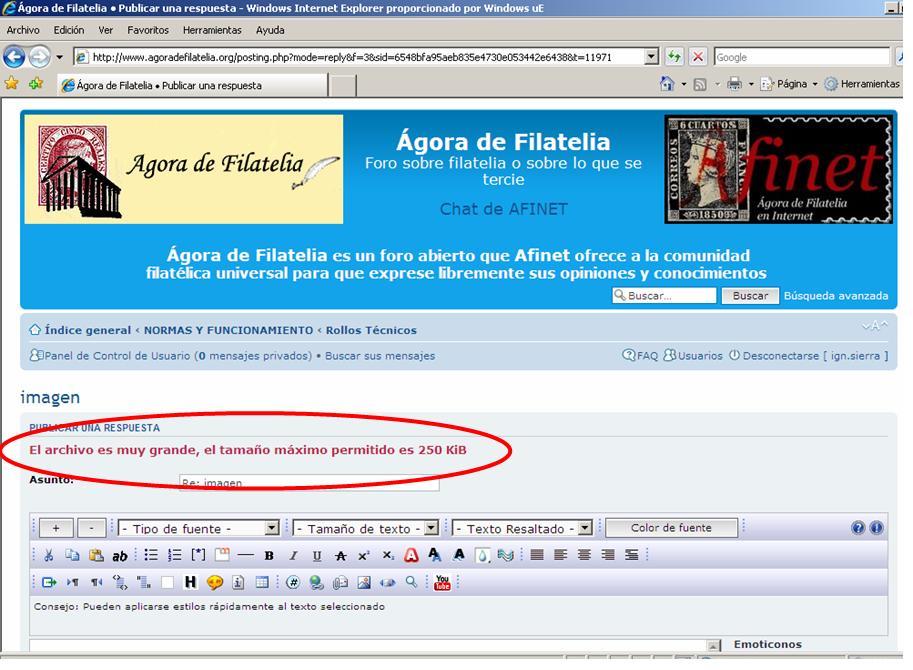The height and width of the screenshot is (670, 913).
Task: Open the Edición menu
Action: [69, 30]
